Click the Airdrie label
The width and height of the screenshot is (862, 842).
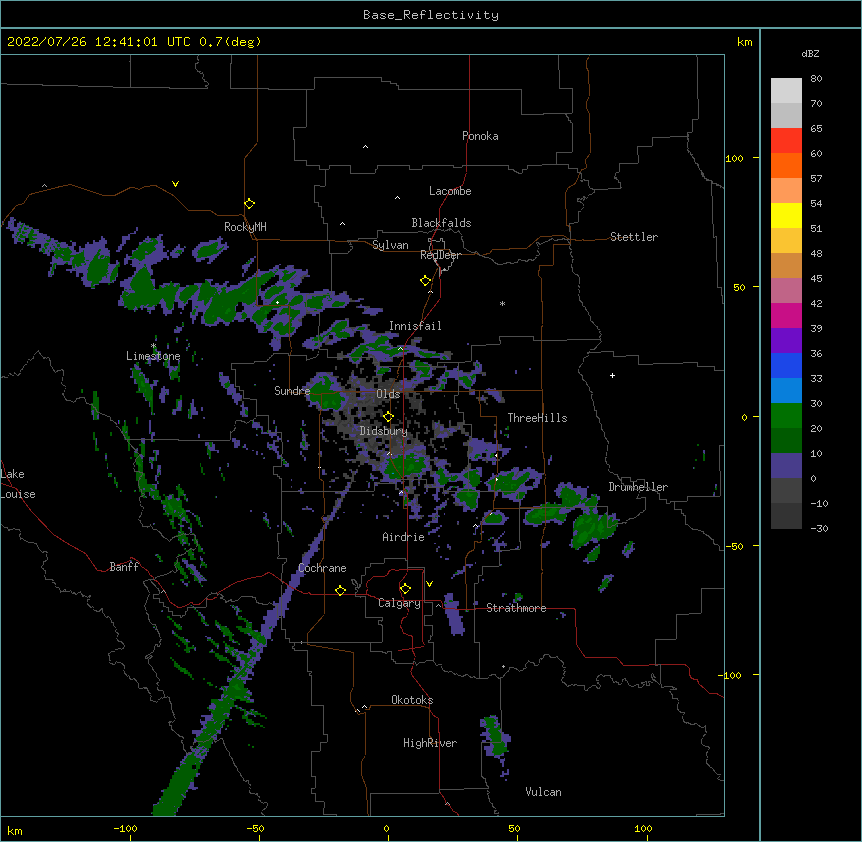coord(404,537)
